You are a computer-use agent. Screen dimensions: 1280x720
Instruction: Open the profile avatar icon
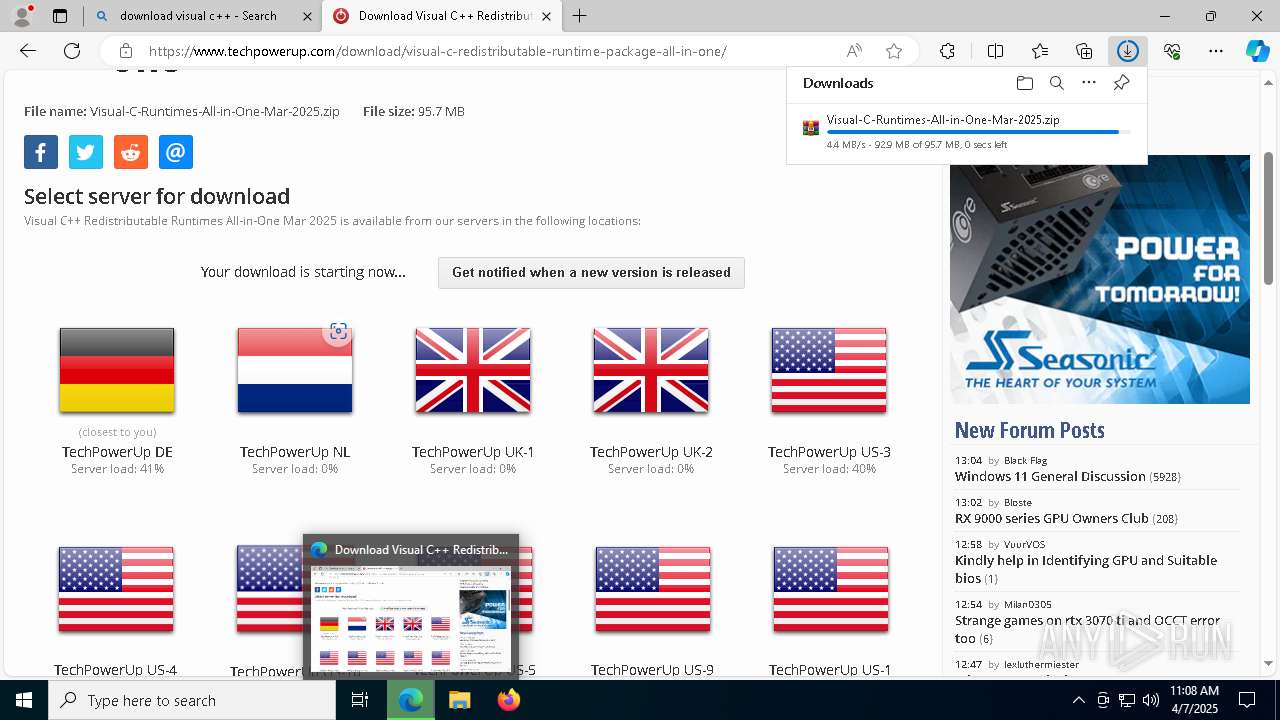point(22,16)
